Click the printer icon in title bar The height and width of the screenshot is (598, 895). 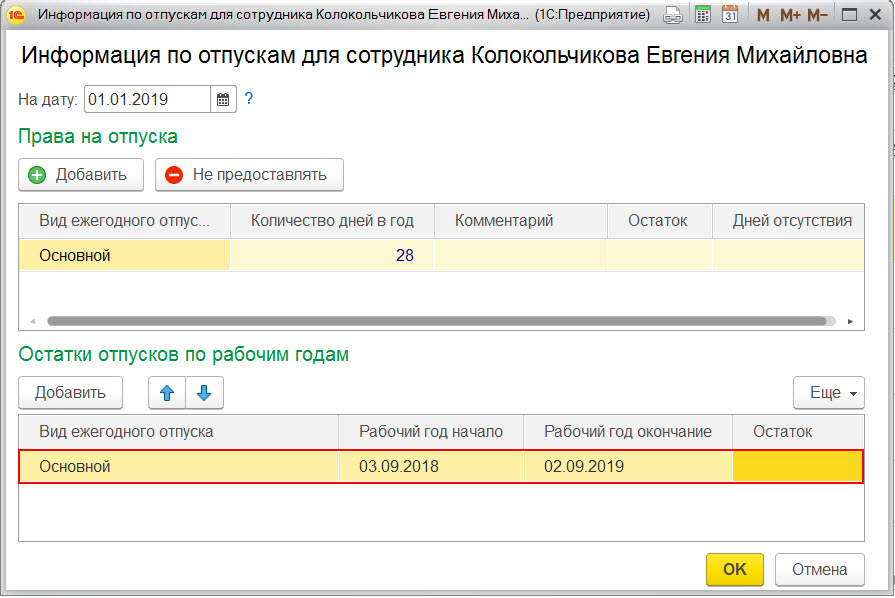point(673,15)
